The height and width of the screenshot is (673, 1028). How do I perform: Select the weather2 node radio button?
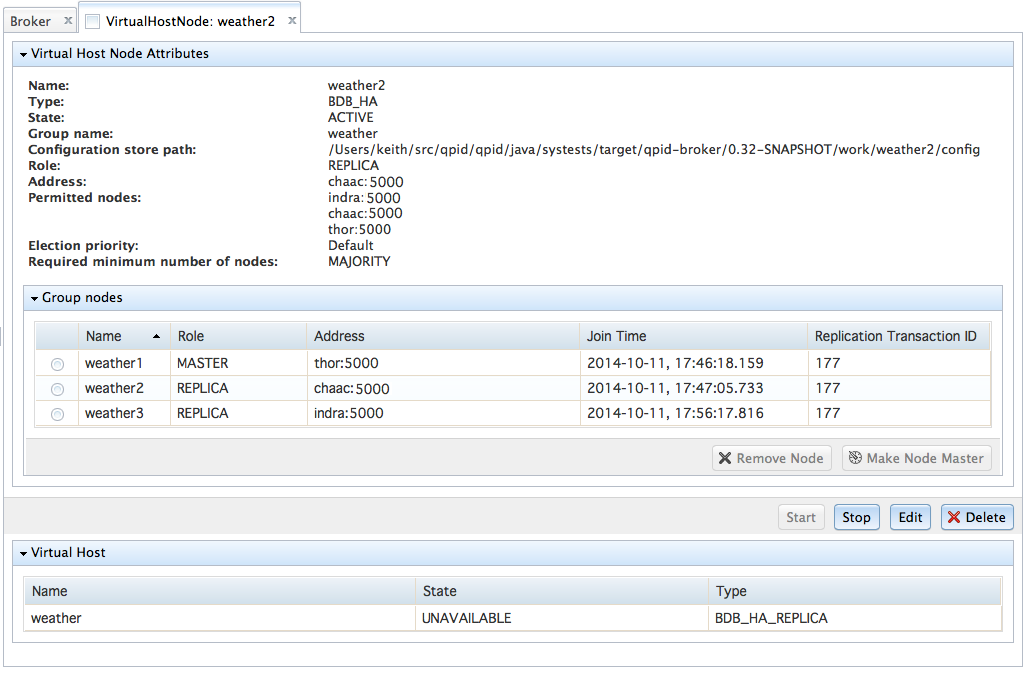coord(57,389)
